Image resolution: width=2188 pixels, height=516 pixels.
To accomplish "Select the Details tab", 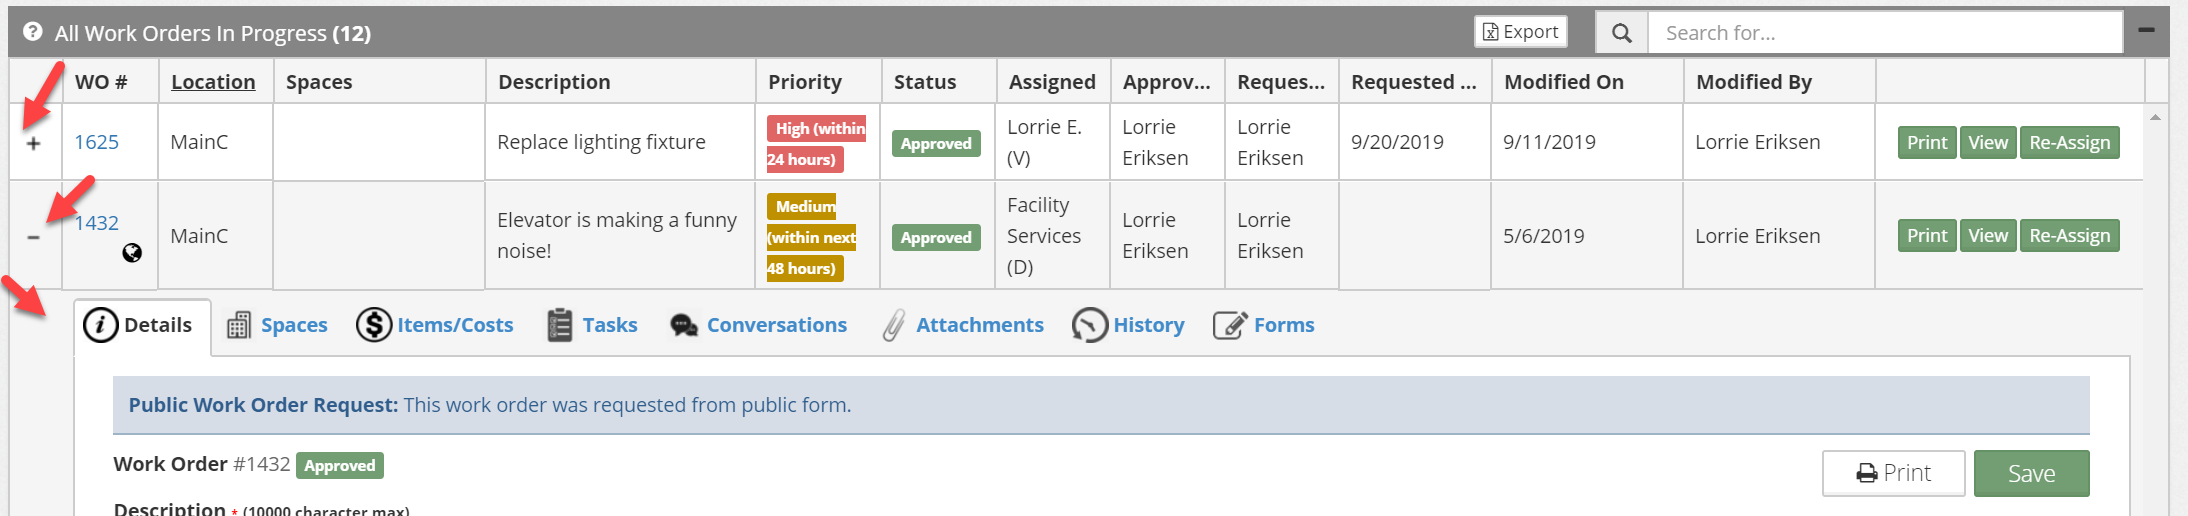I will [x=142, y=325].
